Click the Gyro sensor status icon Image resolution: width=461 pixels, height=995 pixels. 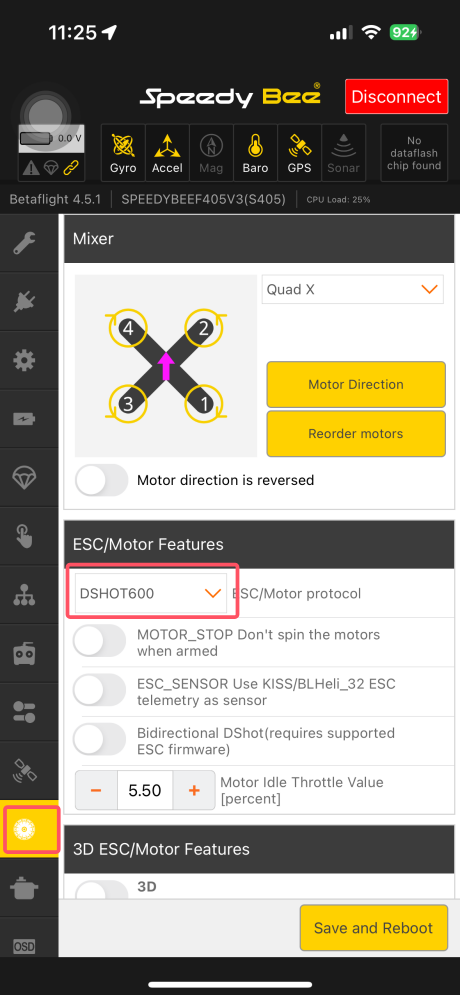(x=123, y=153)
